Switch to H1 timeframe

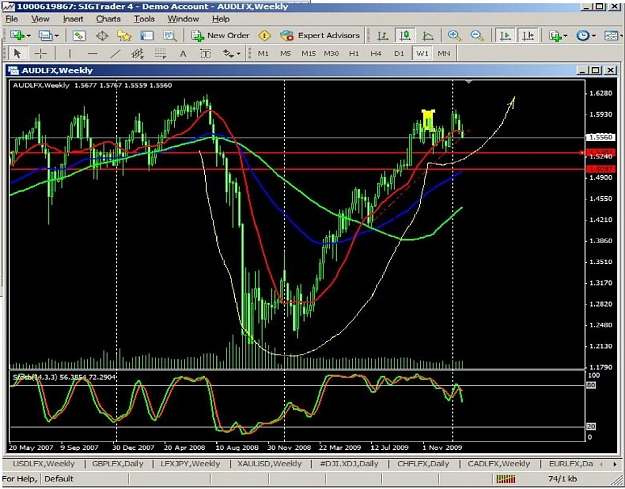click(x=354, y=53)
